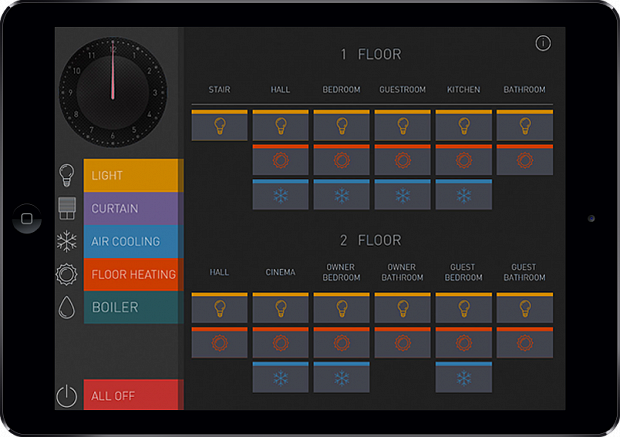Toggle the 1st floor Stair light
Viewport: 620px width, 437px height.
[219, 125]
